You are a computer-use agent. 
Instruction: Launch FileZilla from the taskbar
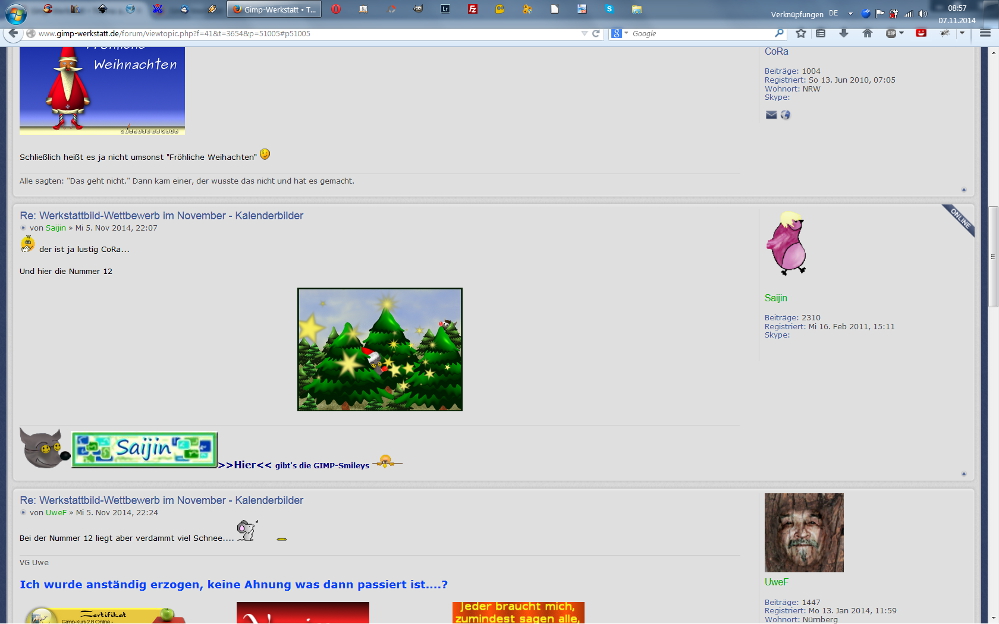coord(472,9)
